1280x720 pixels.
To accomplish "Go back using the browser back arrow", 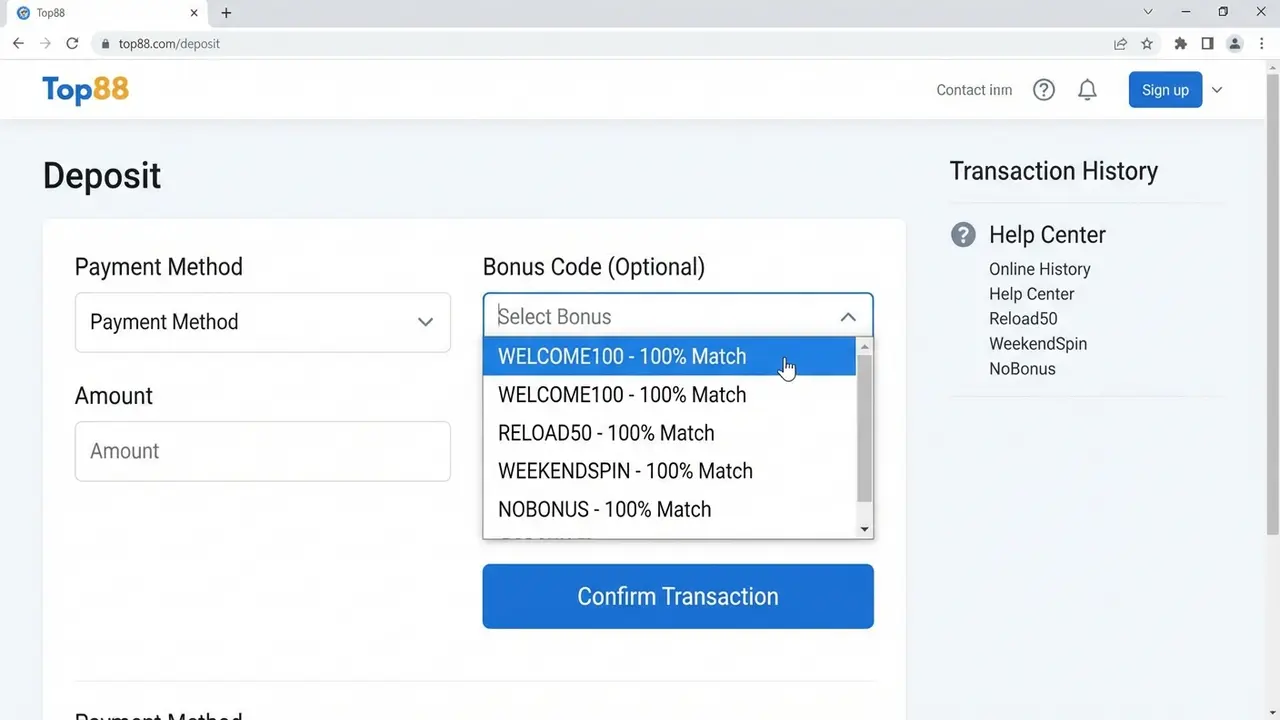I will (18, 44).
